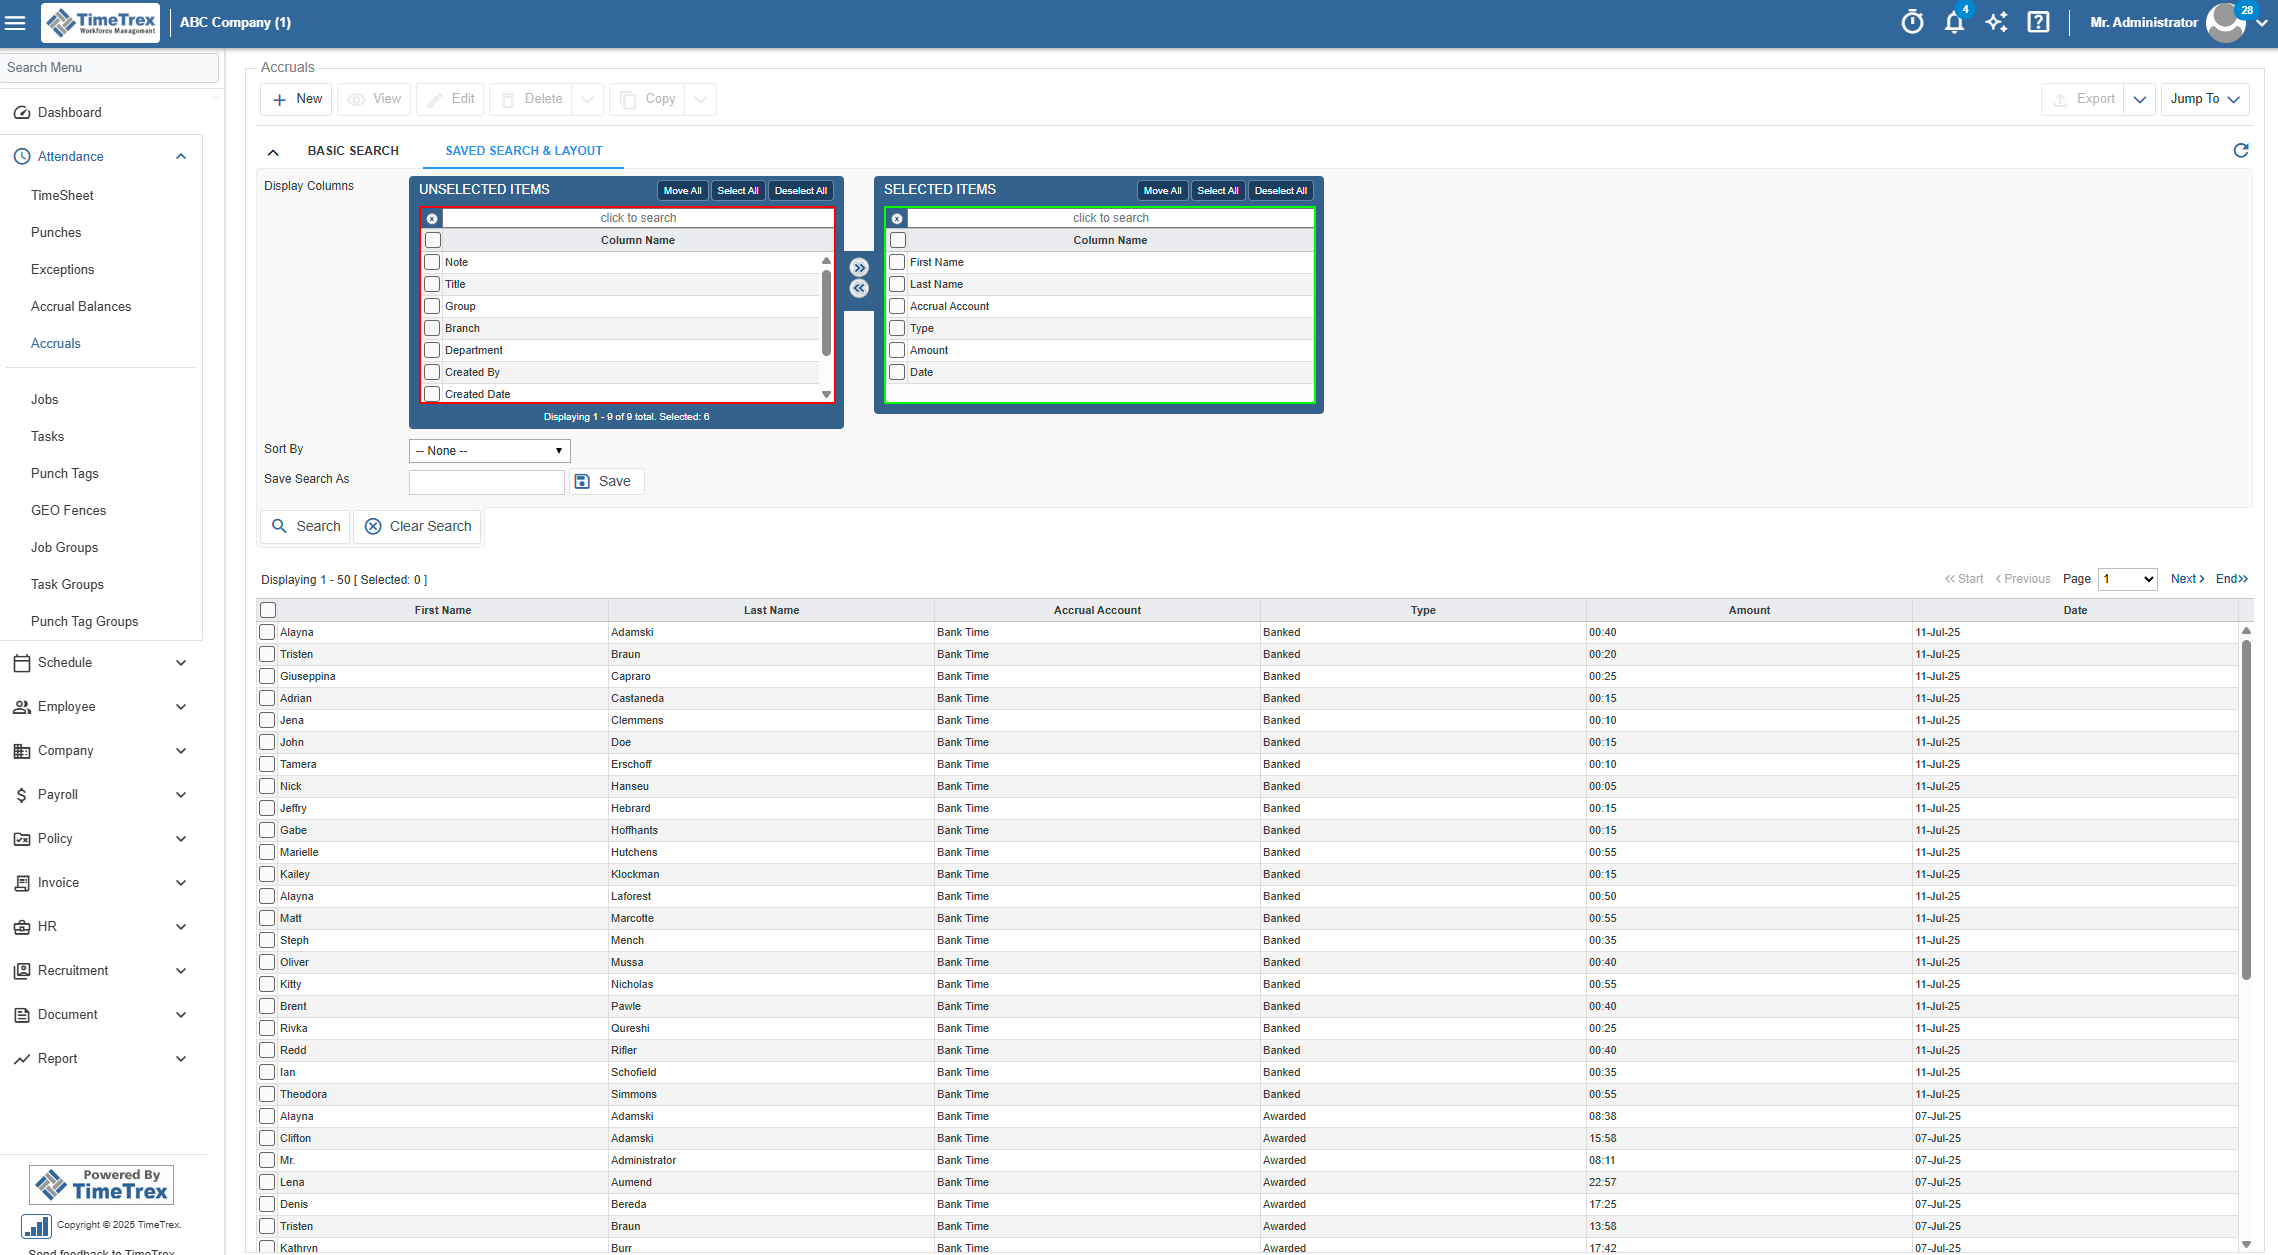The width and height of the screenshot is (2278, 1255).
Task: Switch to Saved Search & Layout tab
Action: [x=524, y=151]
